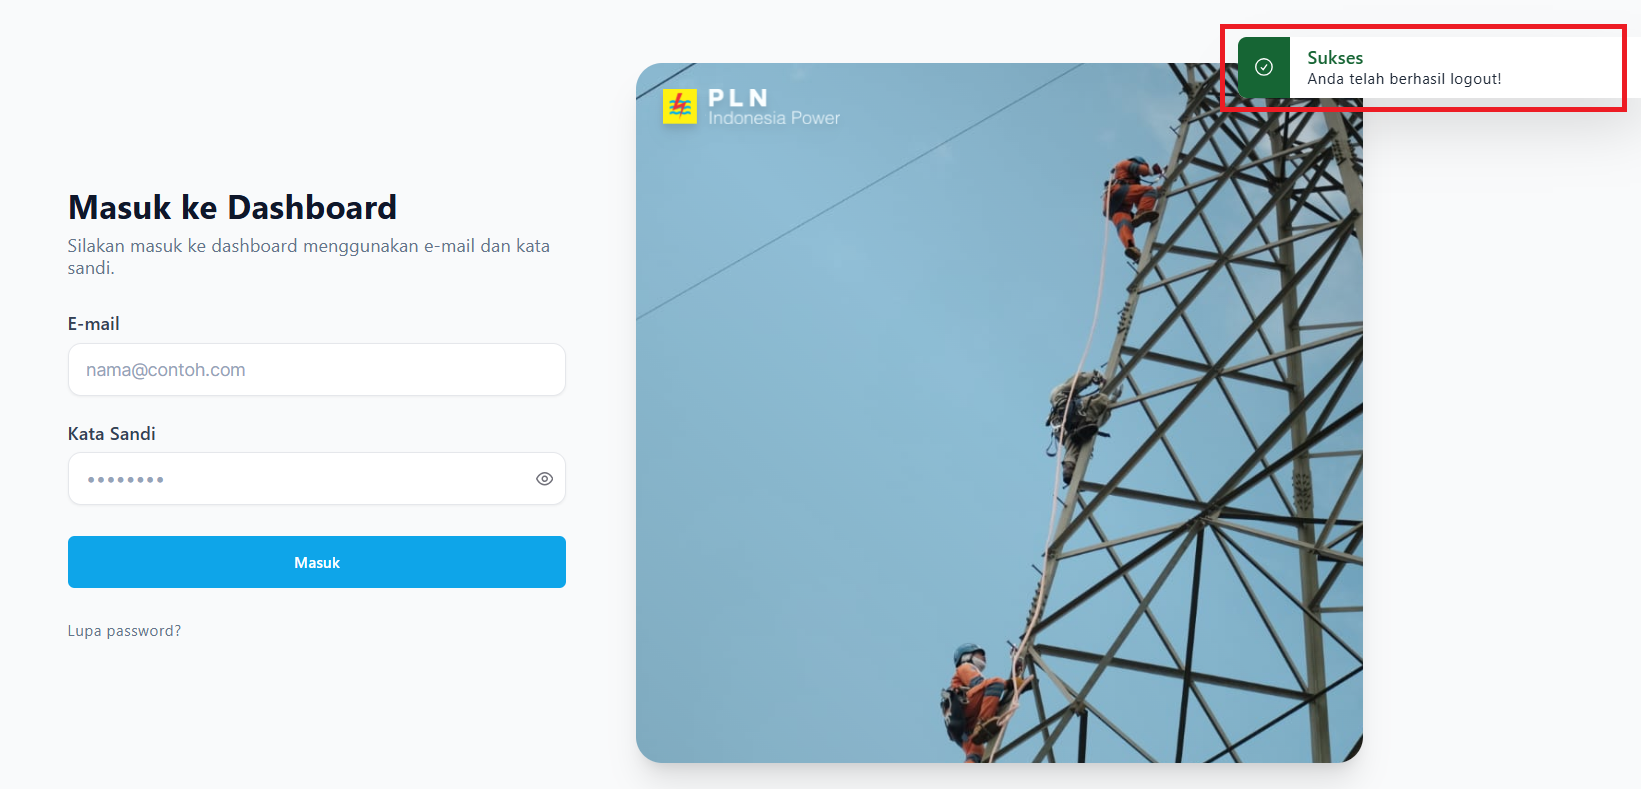
Task: Click the 'Silakan masuk ke dashboard' subtitle text
Action: click(309, 257)
